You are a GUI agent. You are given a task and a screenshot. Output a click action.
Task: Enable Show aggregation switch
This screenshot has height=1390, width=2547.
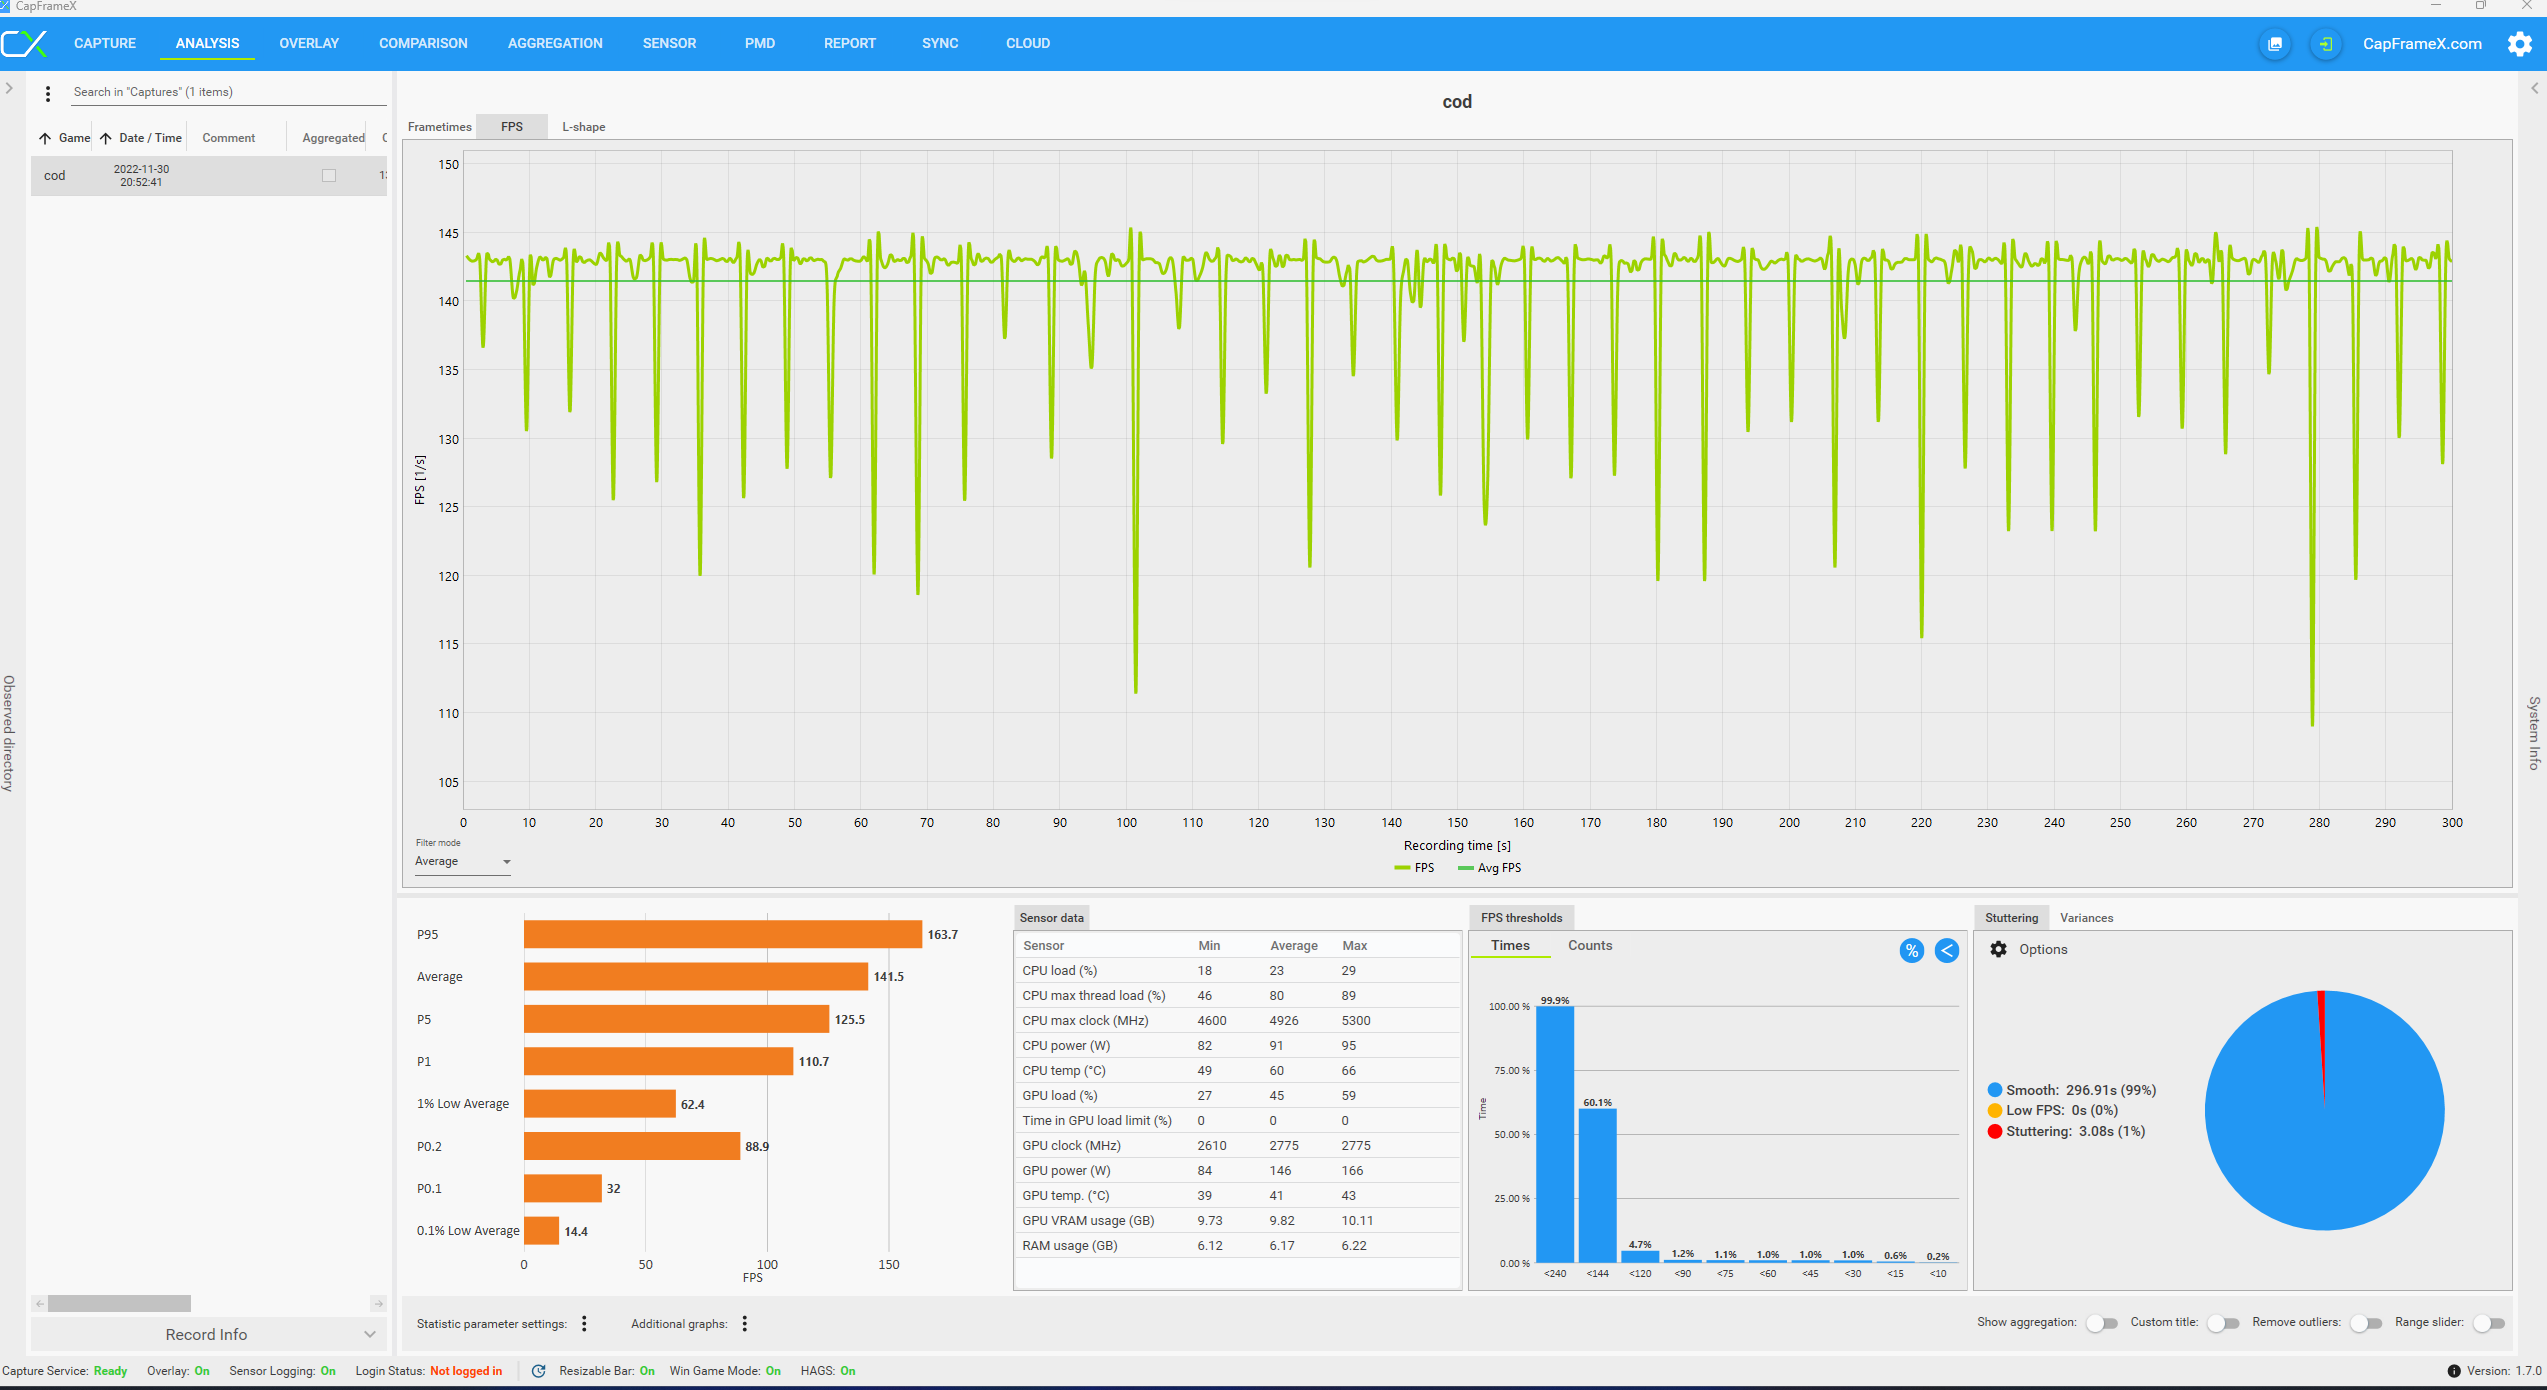click(2102, 1323)
